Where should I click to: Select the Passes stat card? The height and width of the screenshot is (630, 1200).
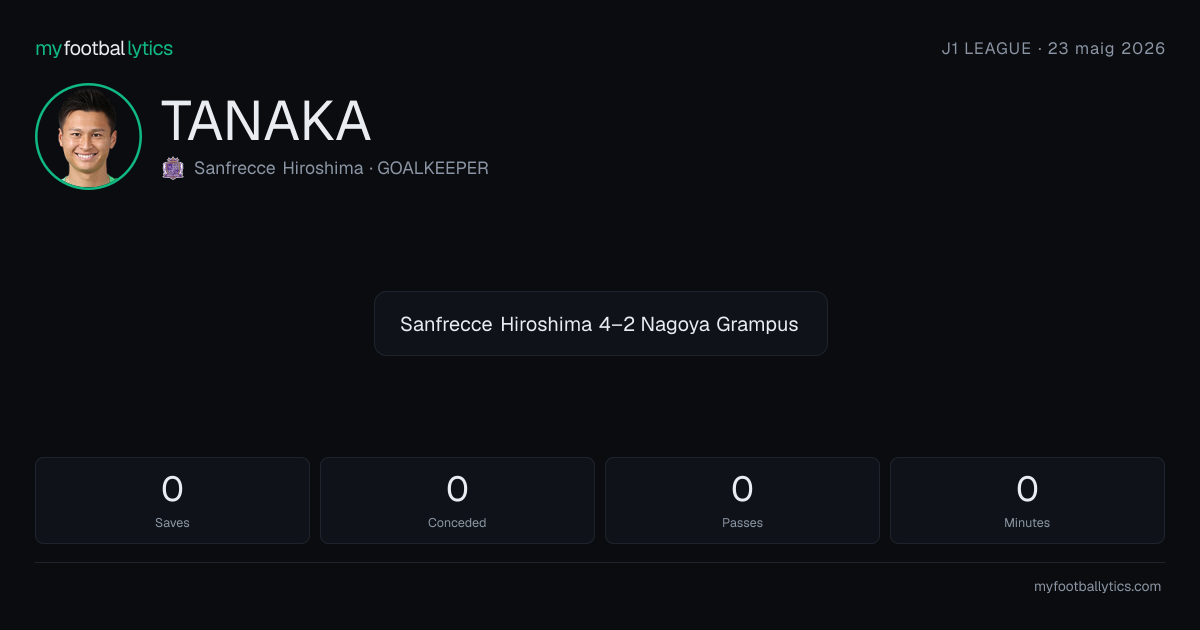(742, 500)
